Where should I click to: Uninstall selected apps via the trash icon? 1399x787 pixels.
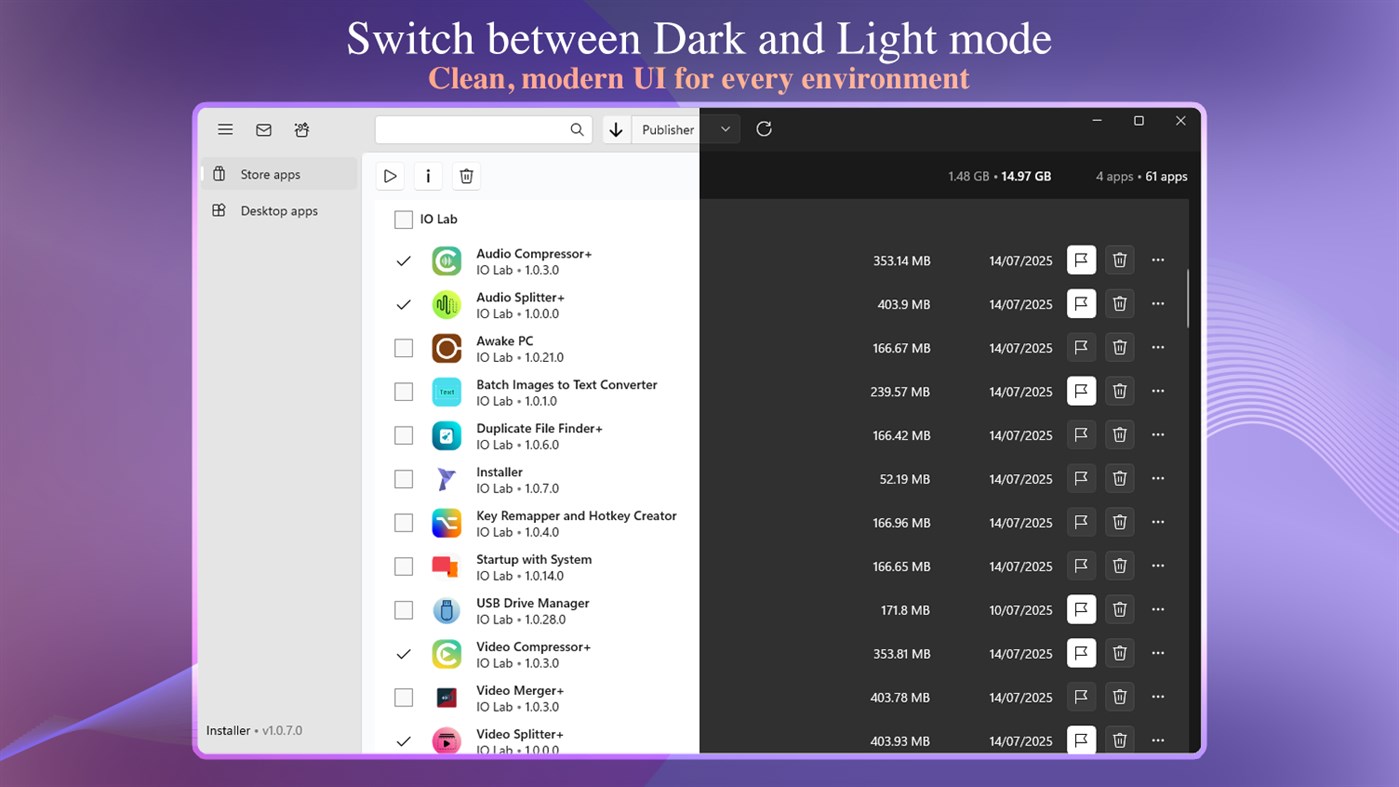point(466,175)
